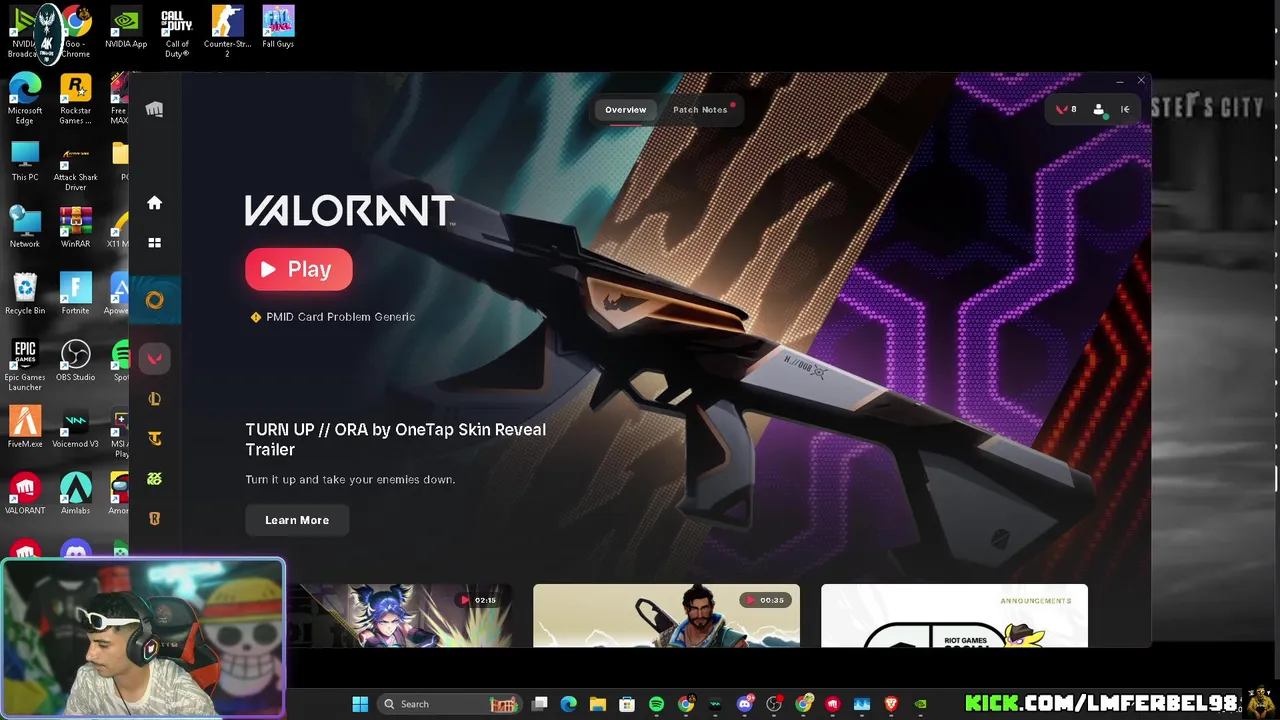1280x720 pixels.
Task: Collapse the social panel arrow icon
Action: tap(1125, 110)
